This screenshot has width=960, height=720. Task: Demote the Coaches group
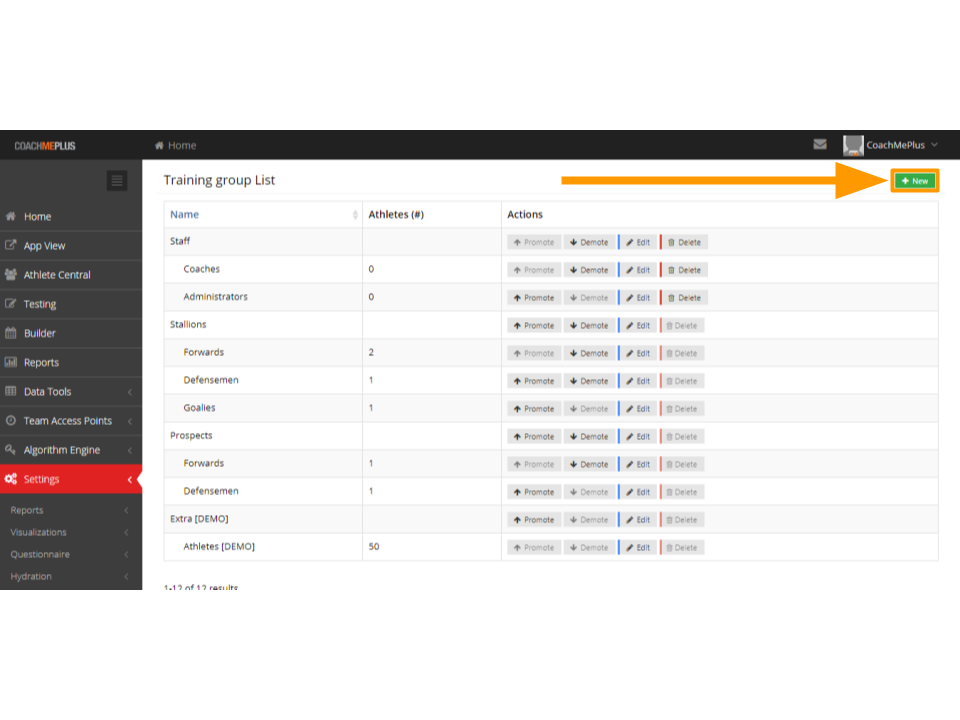(x=589, y=270)
